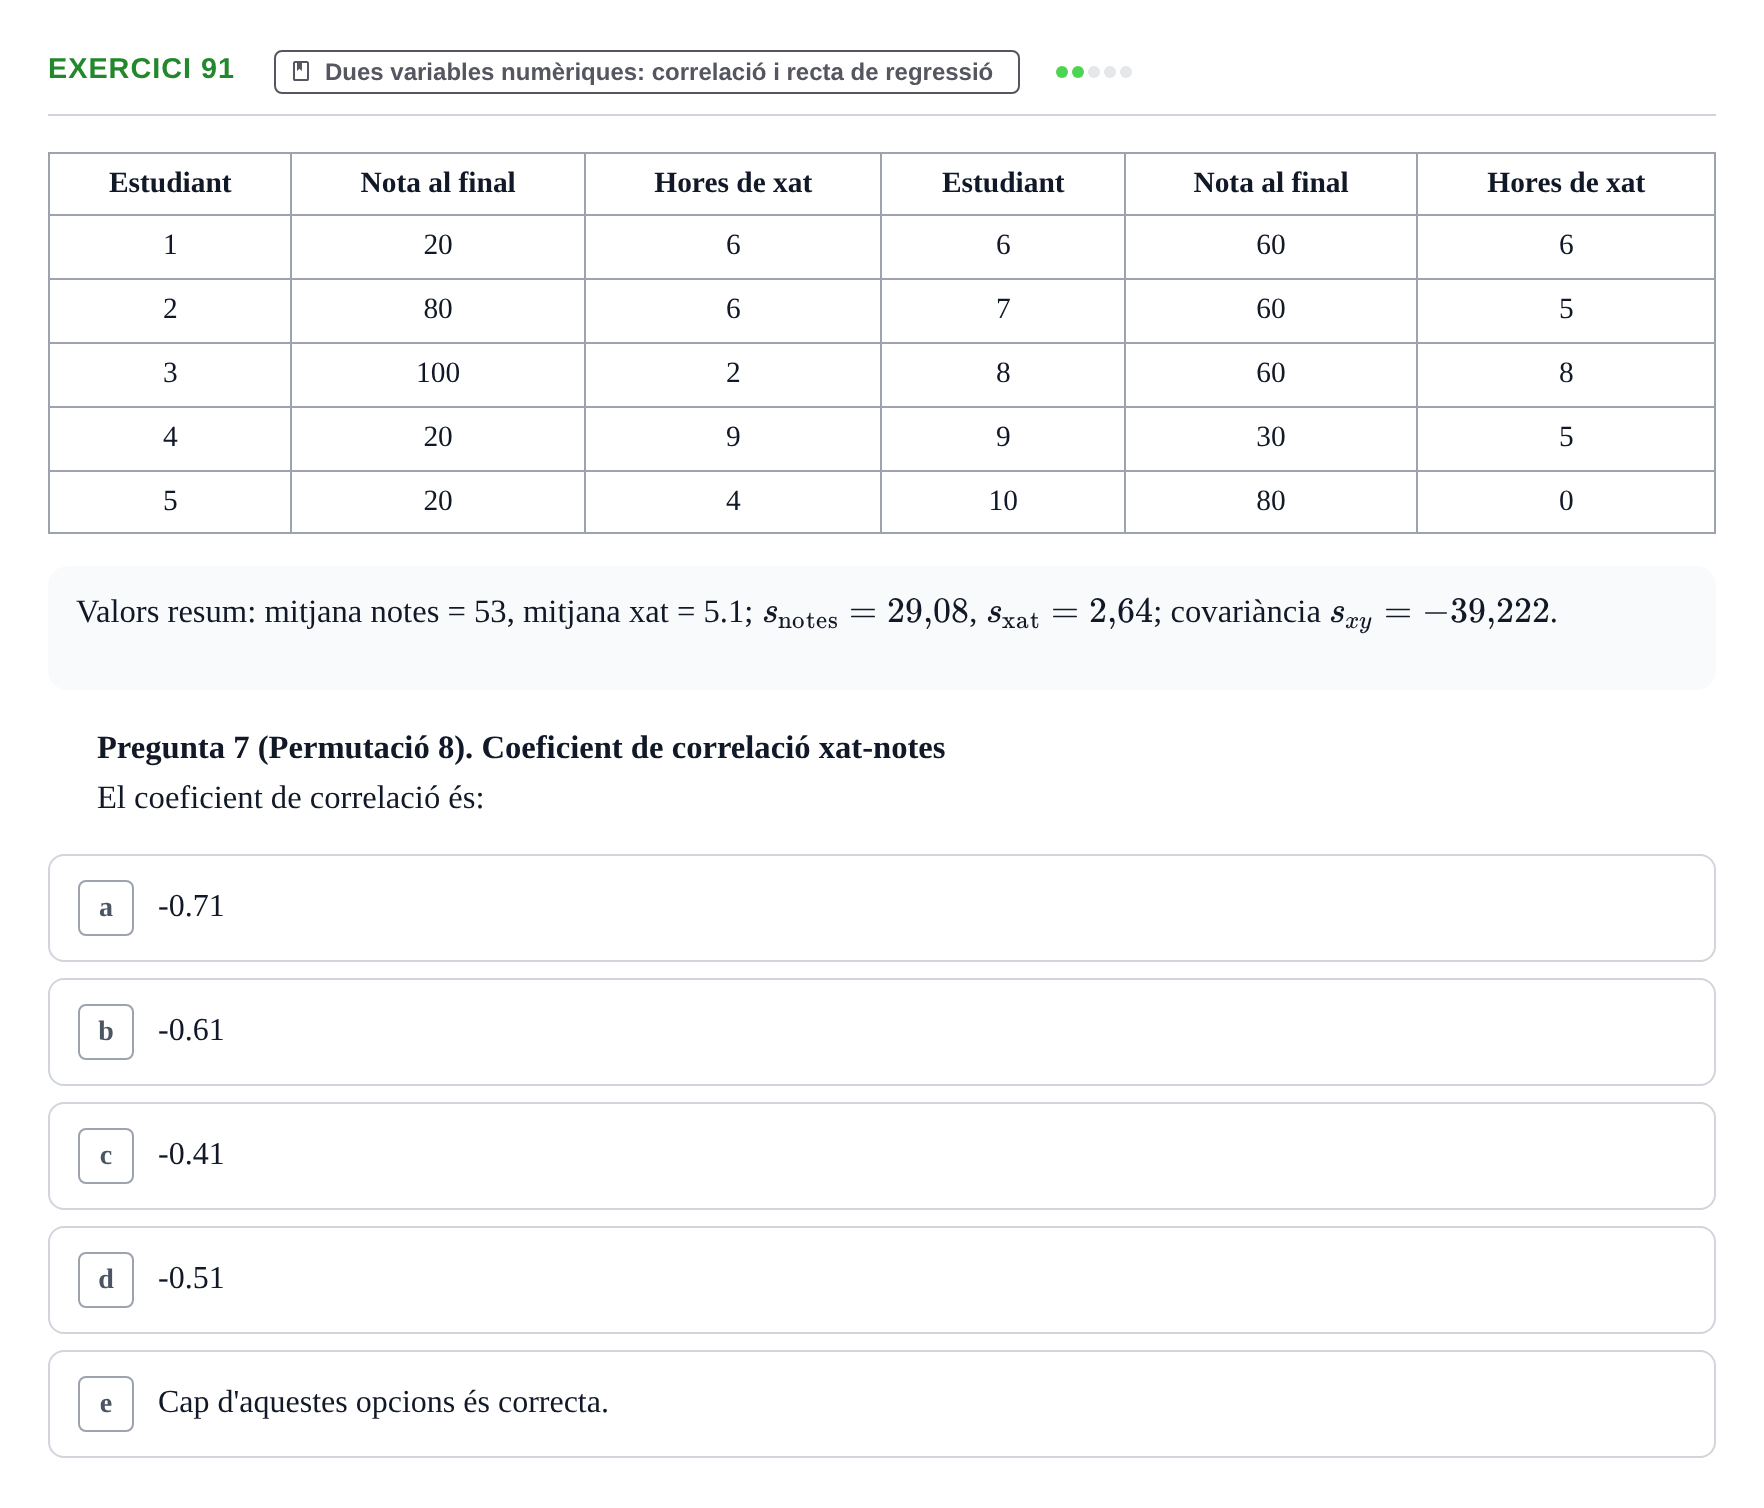Click the '-0.61' answer text
The width and height of the screenshot is (1764, 1508).
coord(191,1030)
